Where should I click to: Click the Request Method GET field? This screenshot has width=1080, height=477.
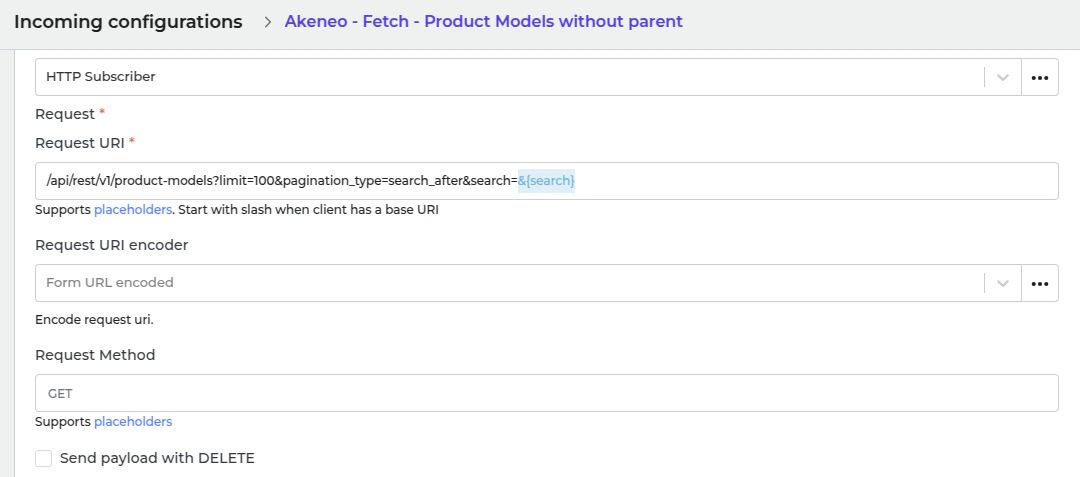click(546, 393)
